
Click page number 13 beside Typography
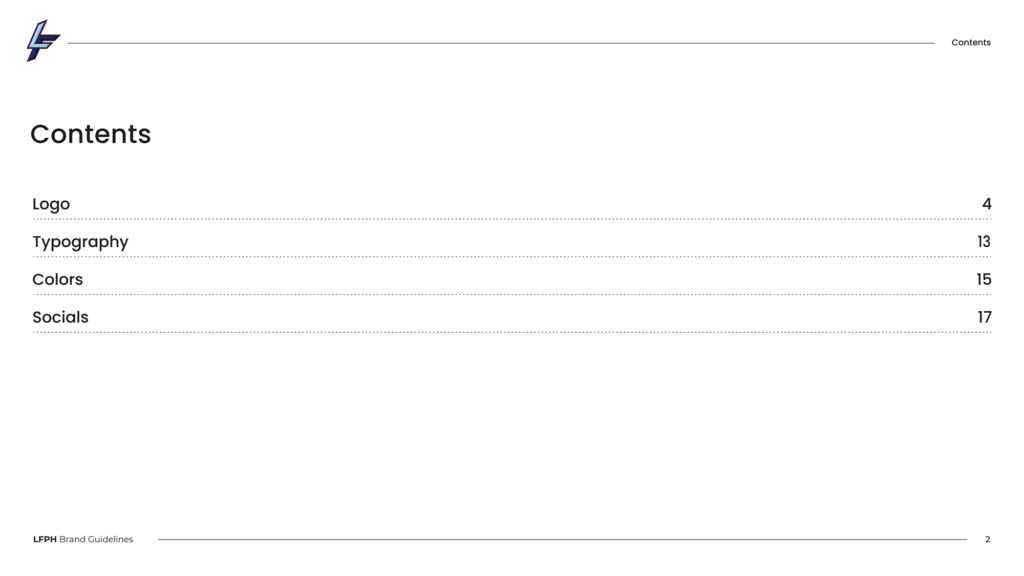[x=984, y=242]
